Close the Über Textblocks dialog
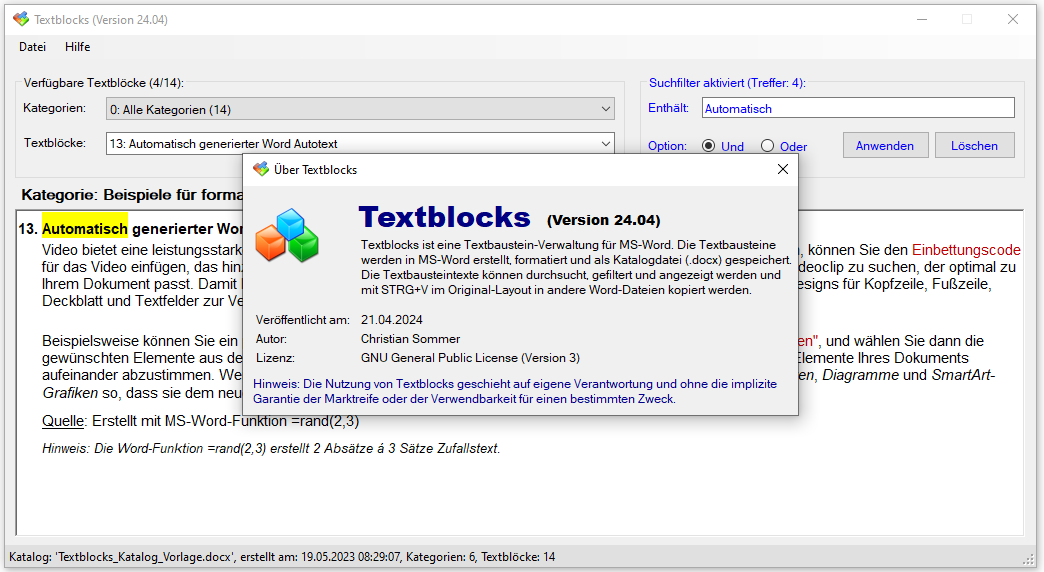 pyautogui.click(x=783, y=169)
